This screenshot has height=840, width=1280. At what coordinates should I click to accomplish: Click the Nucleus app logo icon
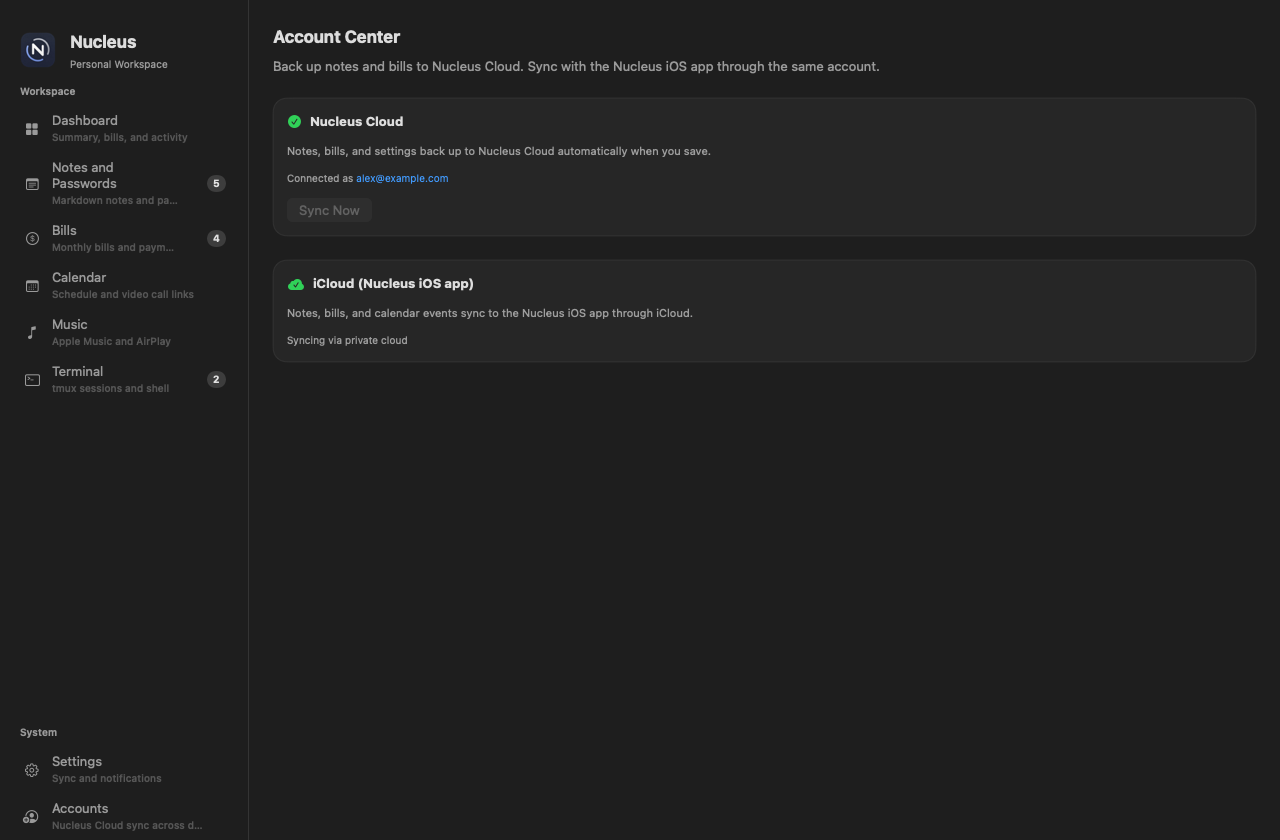click(38, 49)
